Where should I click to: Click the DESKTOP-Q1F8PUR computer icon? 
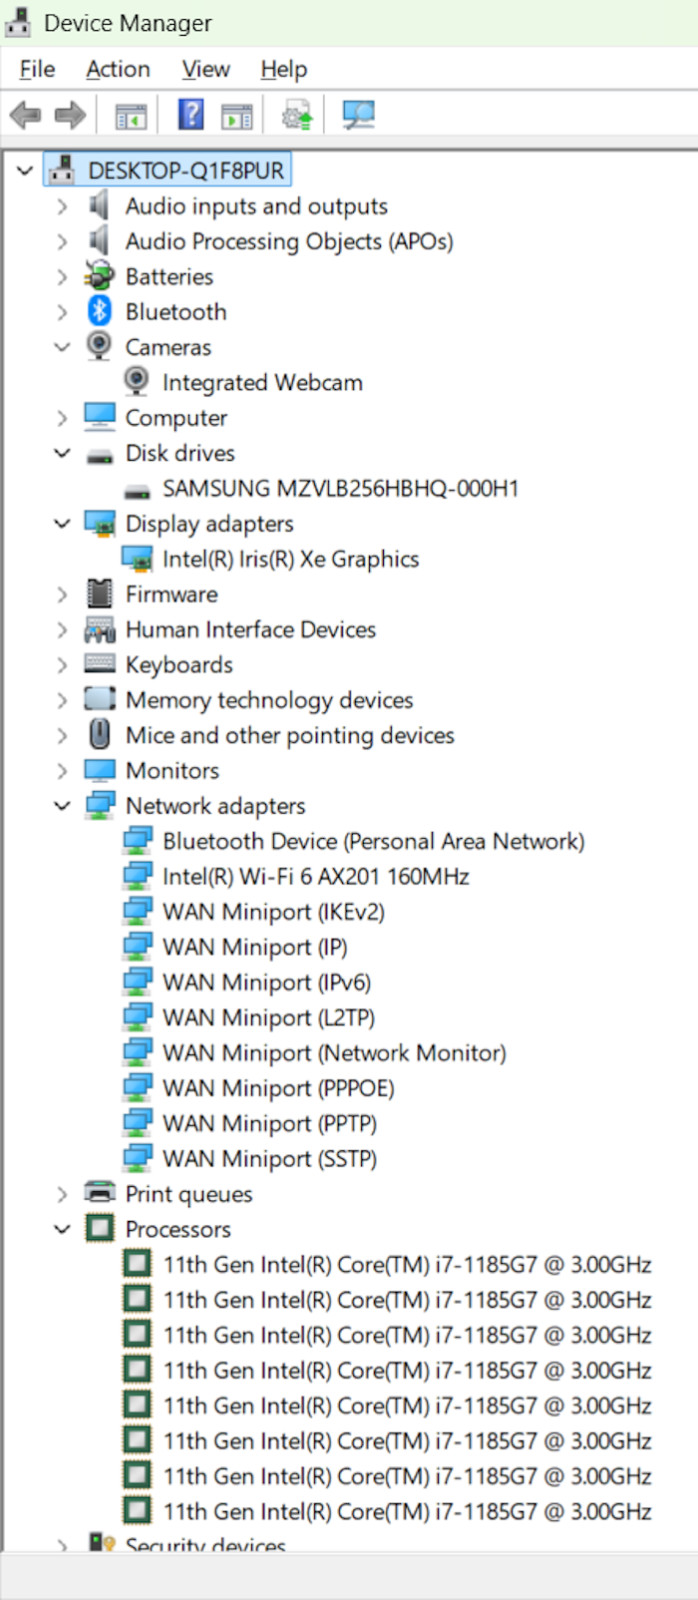[62, 169]
